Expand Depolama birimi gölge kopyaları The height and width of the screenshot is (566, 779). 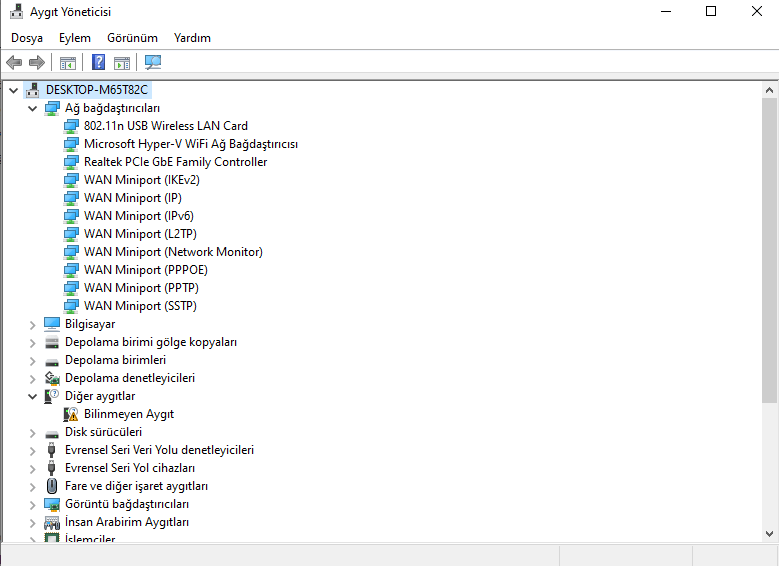tap(32, 343)
